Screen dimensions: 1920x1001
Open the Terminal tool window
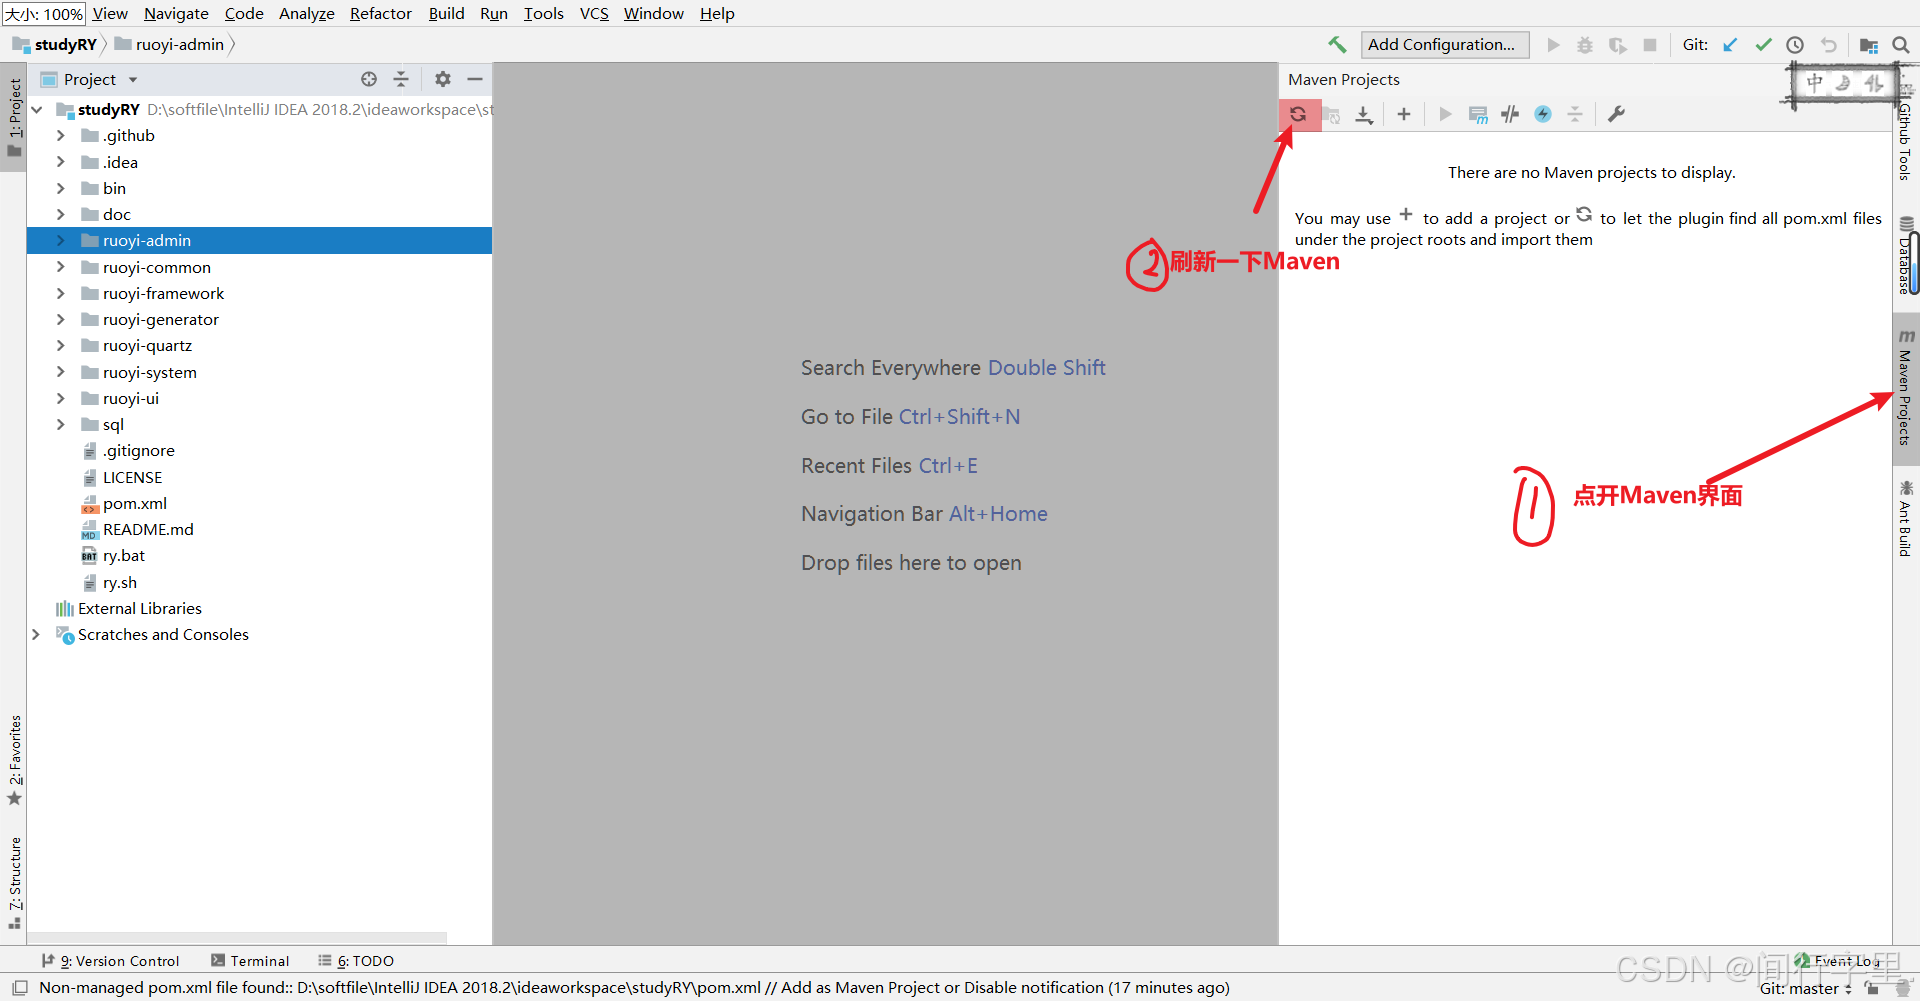tap(250, 961)
